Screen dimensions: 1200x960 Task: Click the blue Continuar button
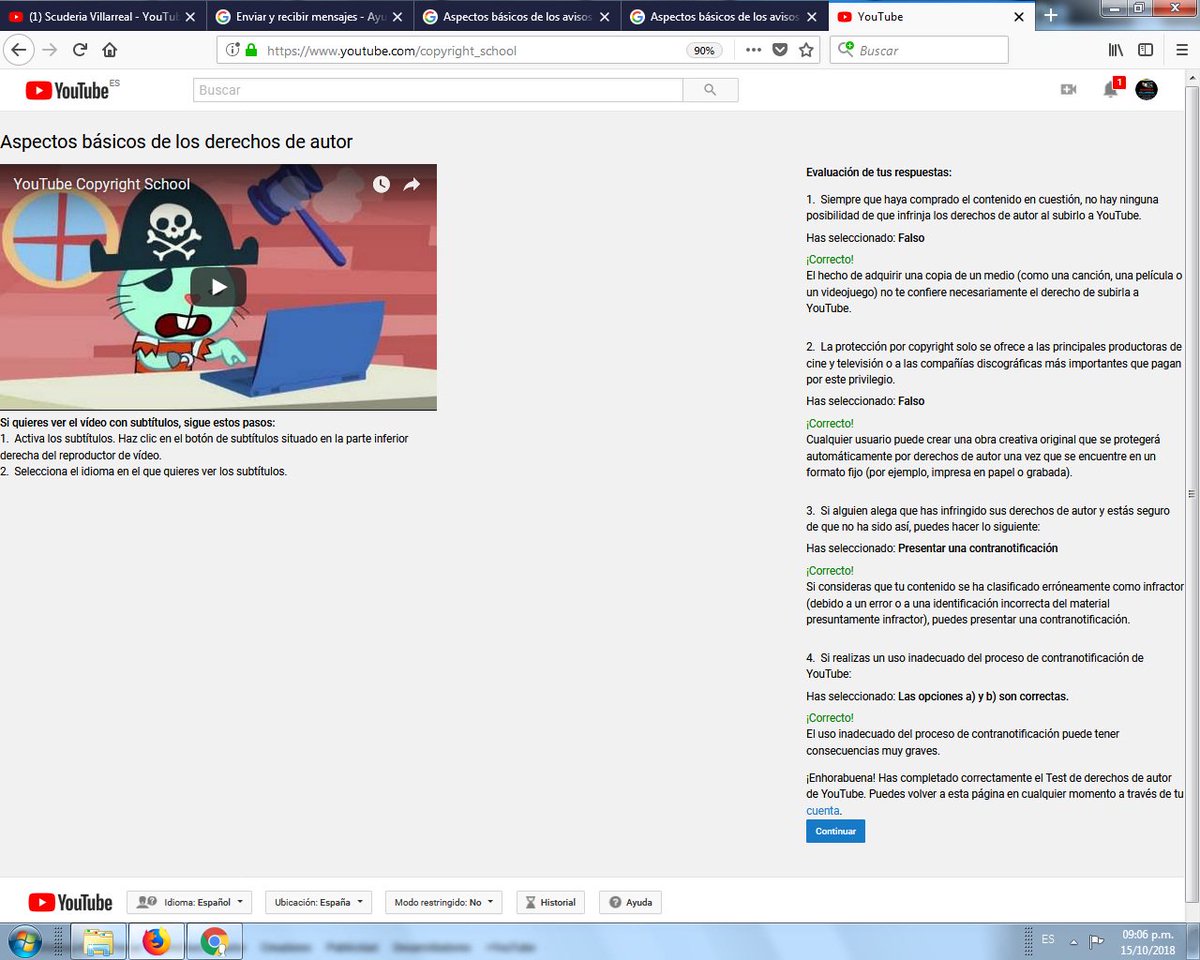pos(835,831)
